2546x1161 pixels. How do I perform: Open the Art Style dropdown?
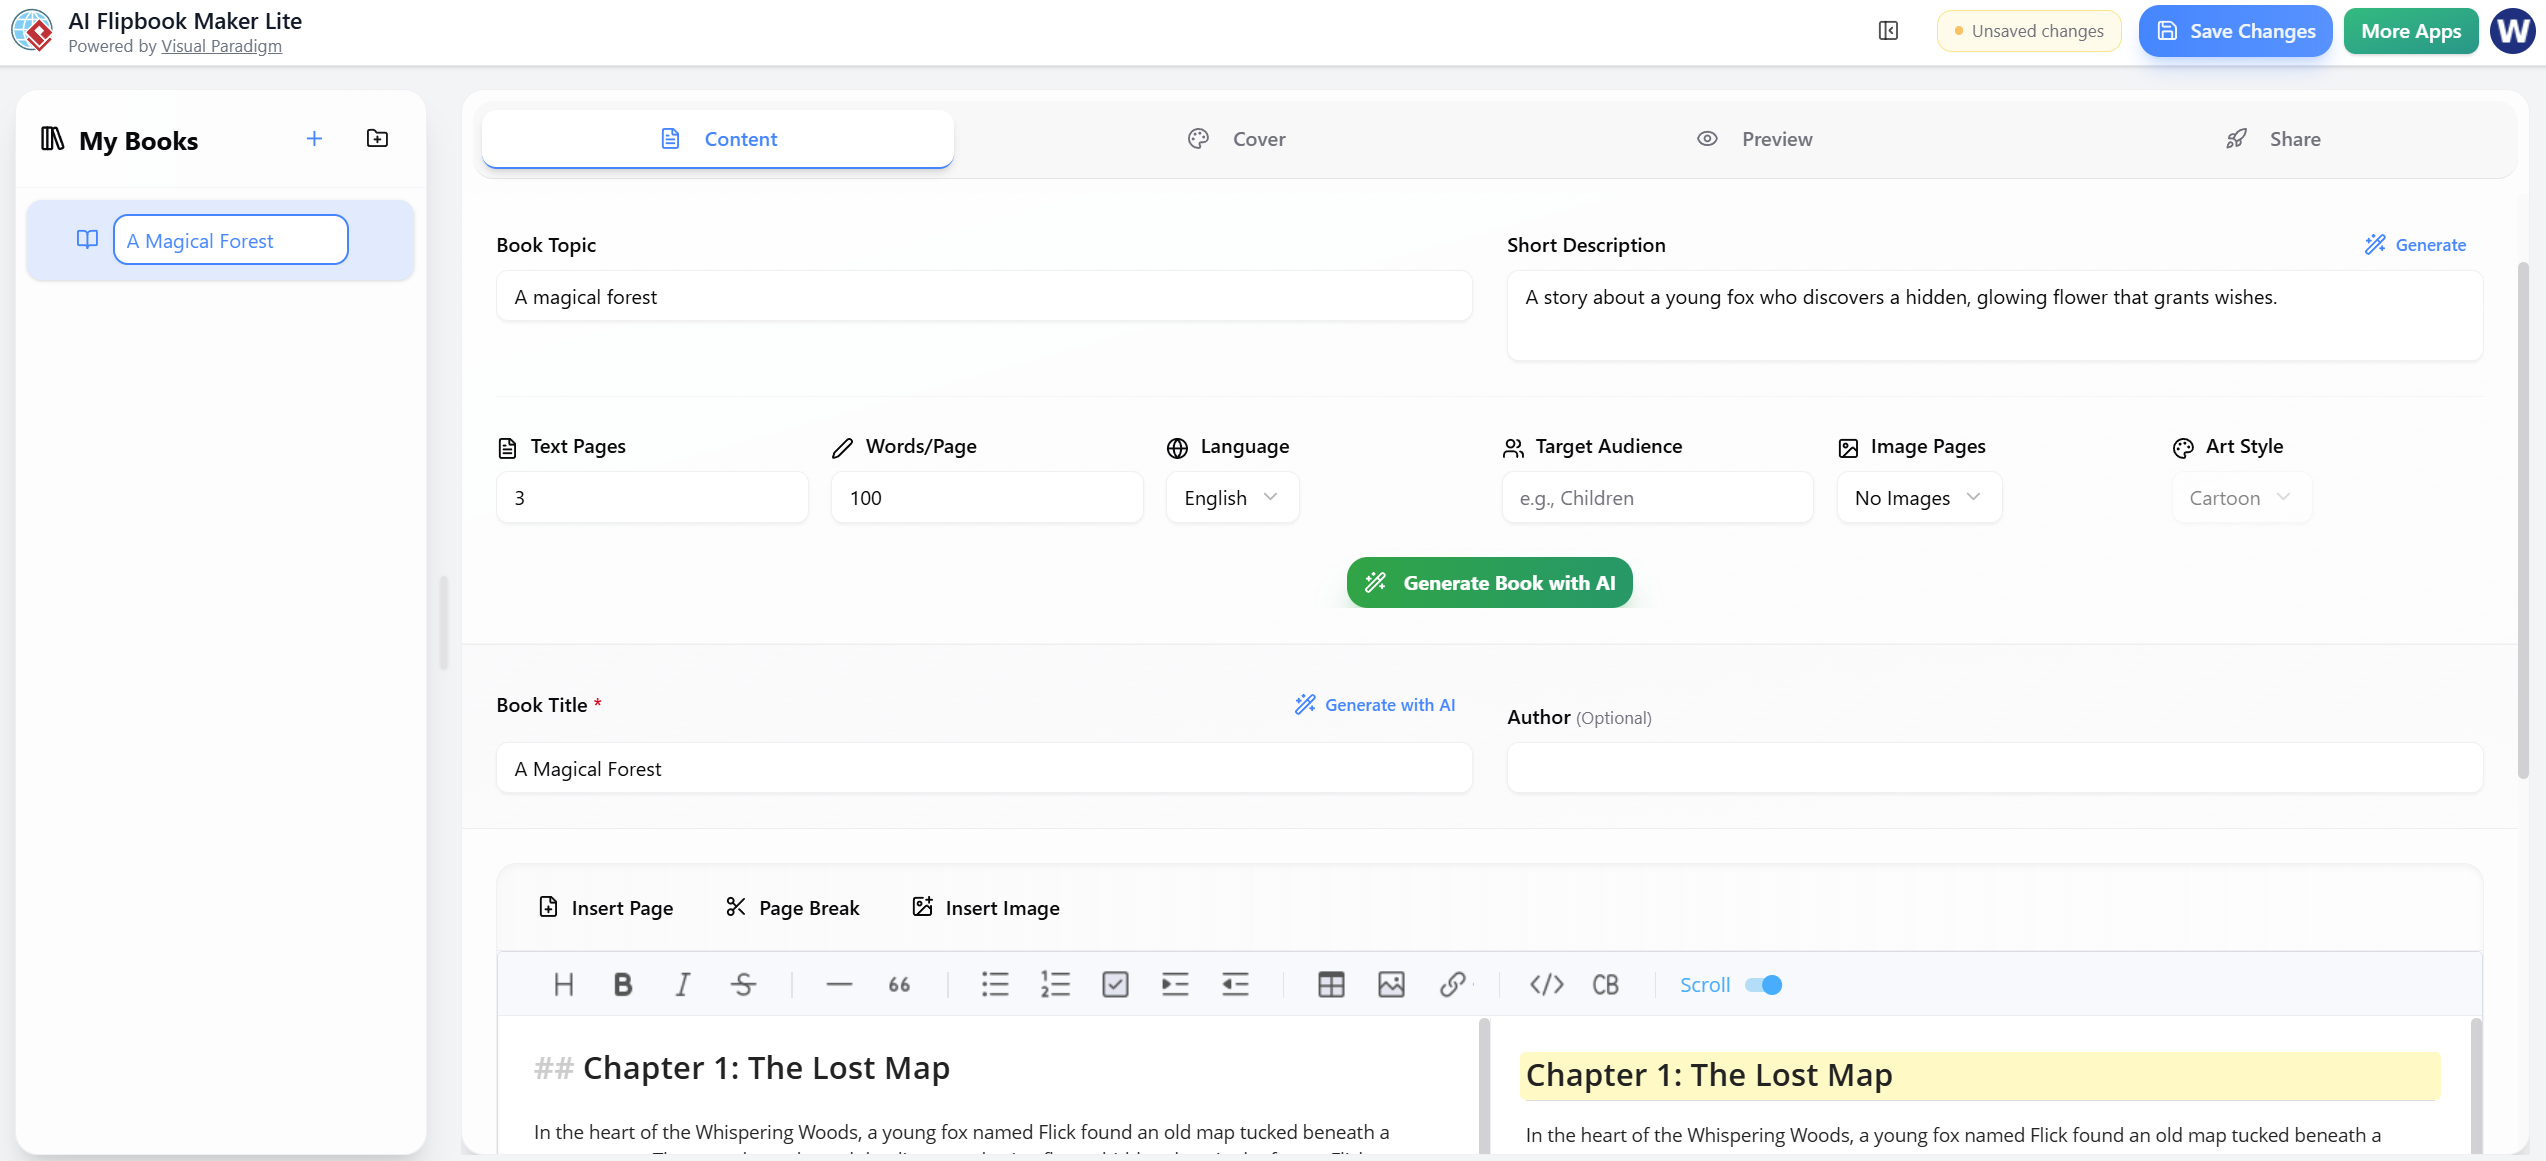tap(2240, 497)
